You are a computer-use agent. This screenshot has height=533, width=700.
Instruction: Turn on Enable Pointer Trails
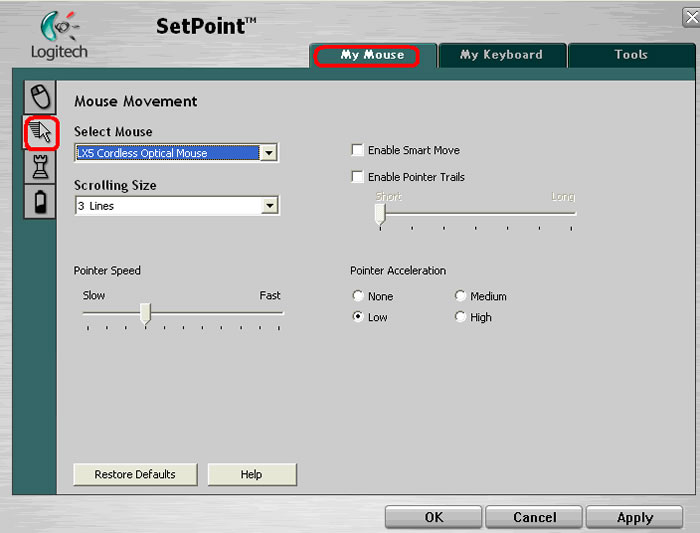pyautogui.click(x=357, y=177)
